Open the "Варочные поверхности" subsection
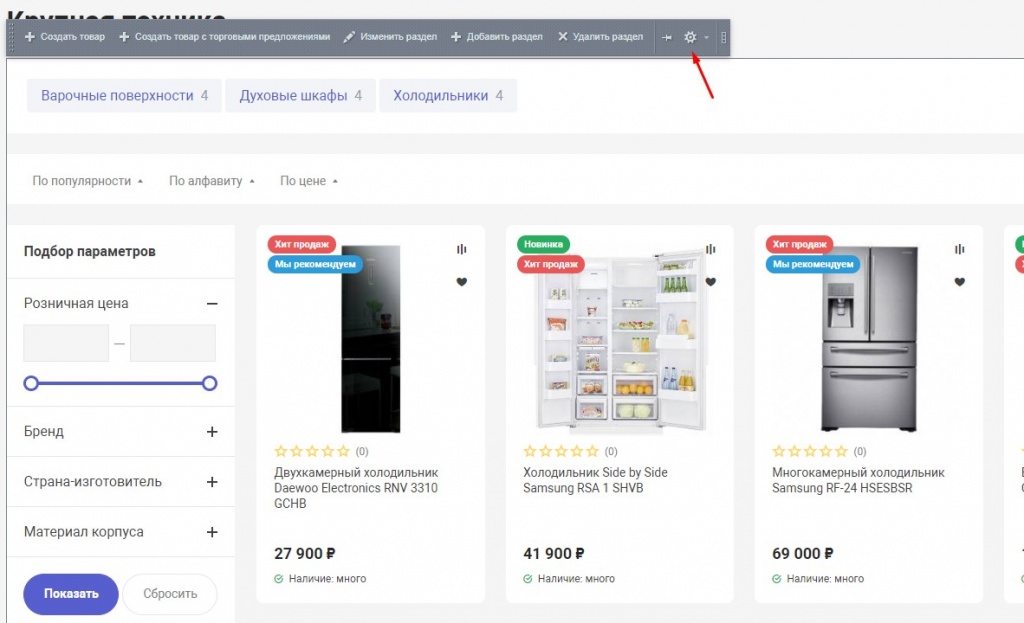Image resolution: width=1024 pixels, height=623 pixels. point(124,95)
